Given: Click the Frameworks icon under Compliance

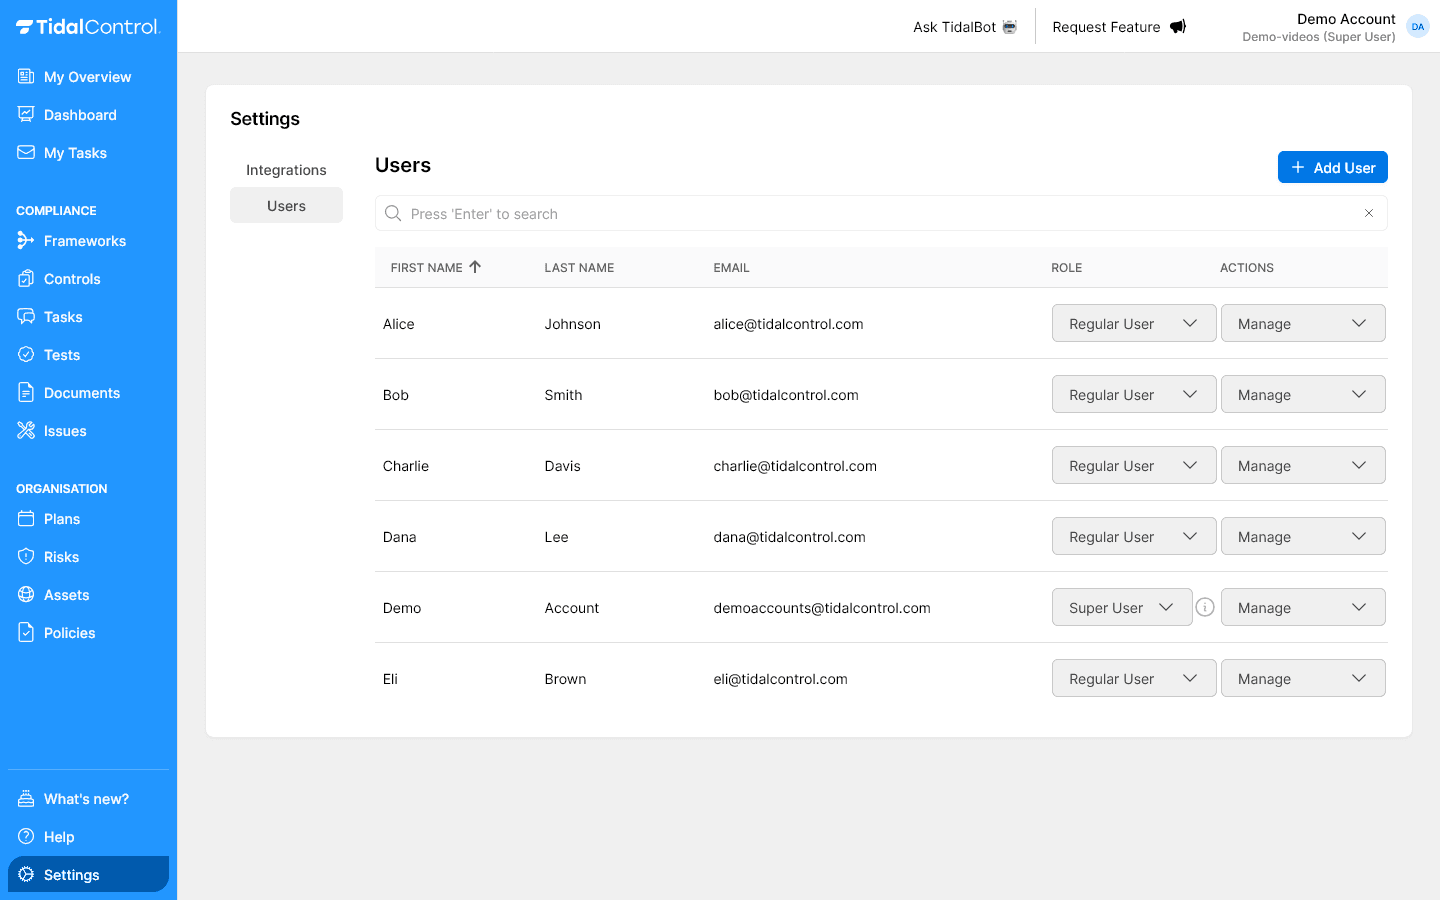Looking at the screenshot, I should [x=25, y=240].
